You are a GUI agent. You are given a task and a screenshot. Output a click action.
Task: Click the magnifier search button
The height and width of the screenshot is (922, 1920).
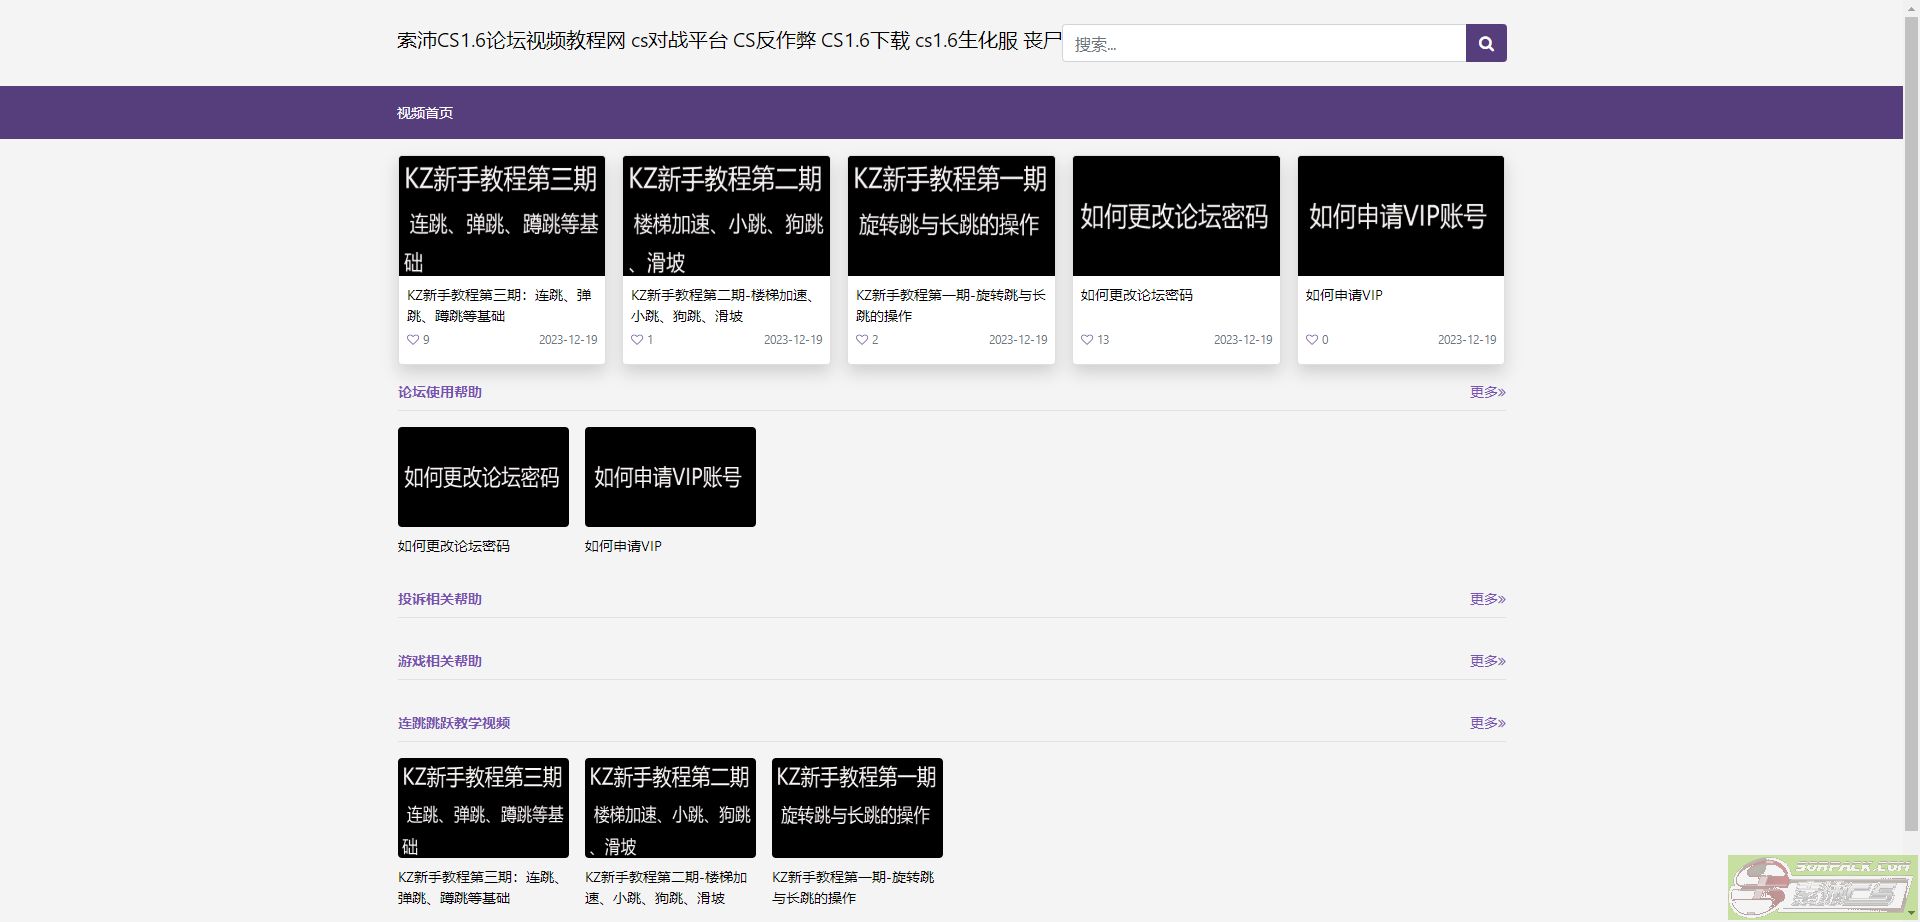click(x=1485, y=43)
